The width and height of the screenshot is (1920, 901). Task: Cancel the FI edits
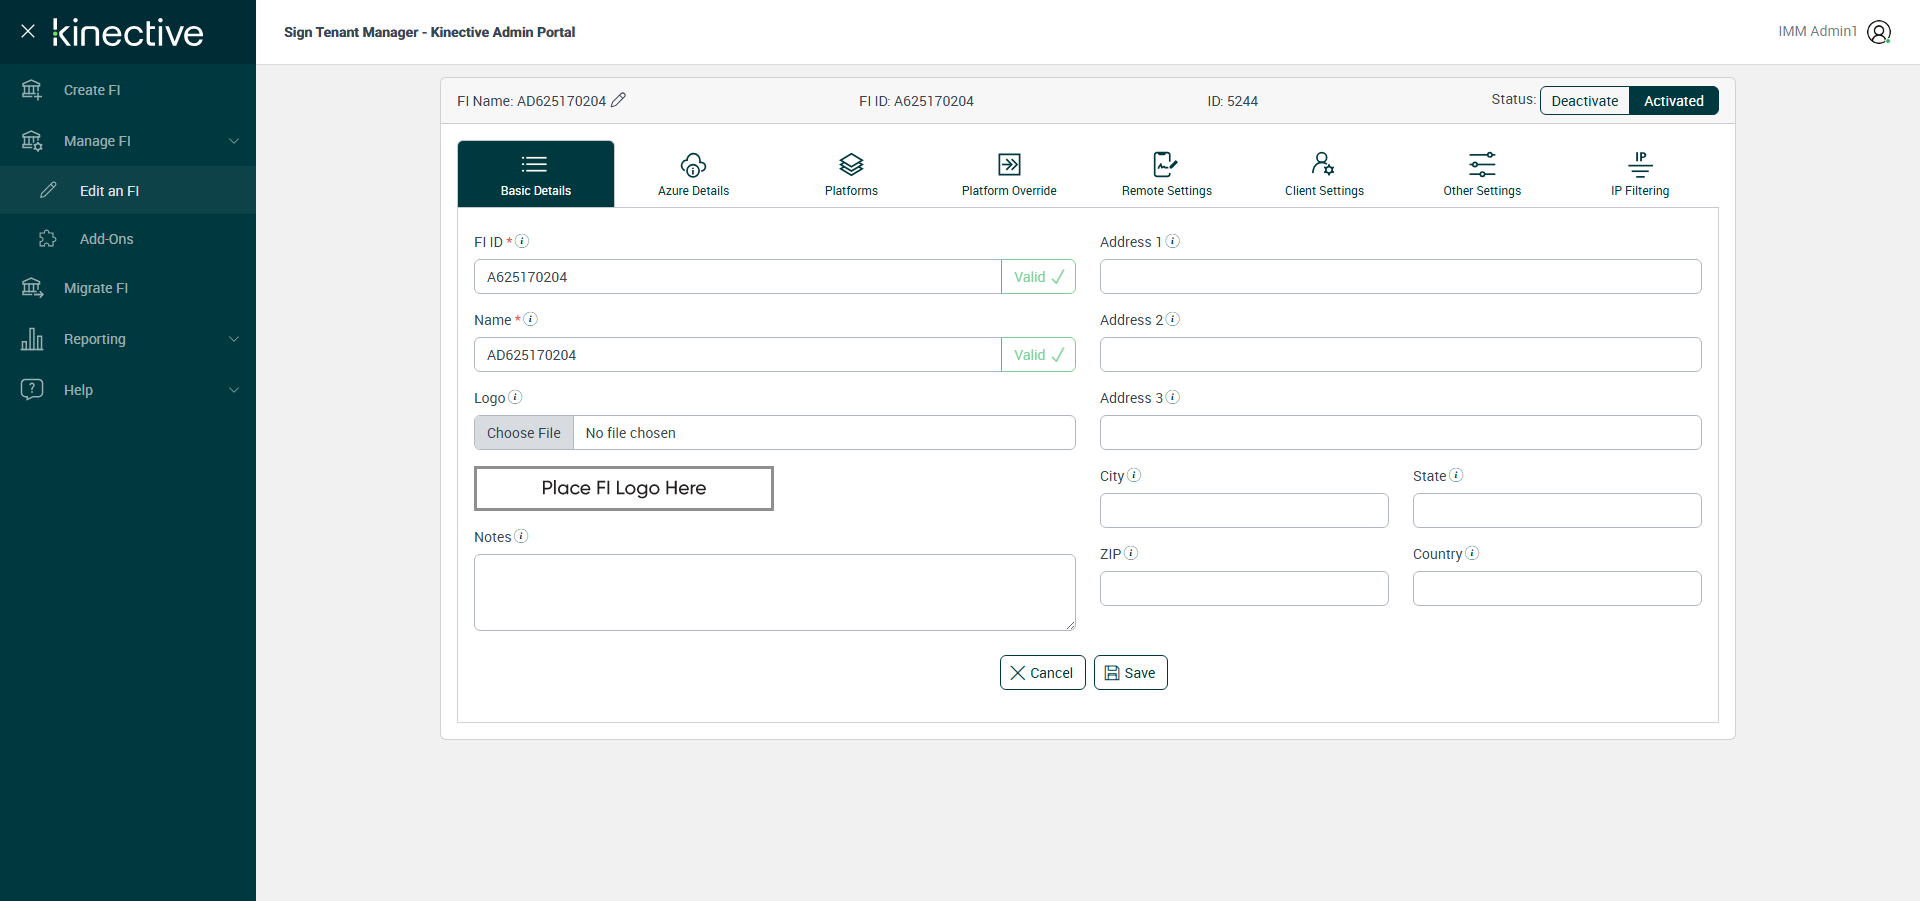(1043, 673)
